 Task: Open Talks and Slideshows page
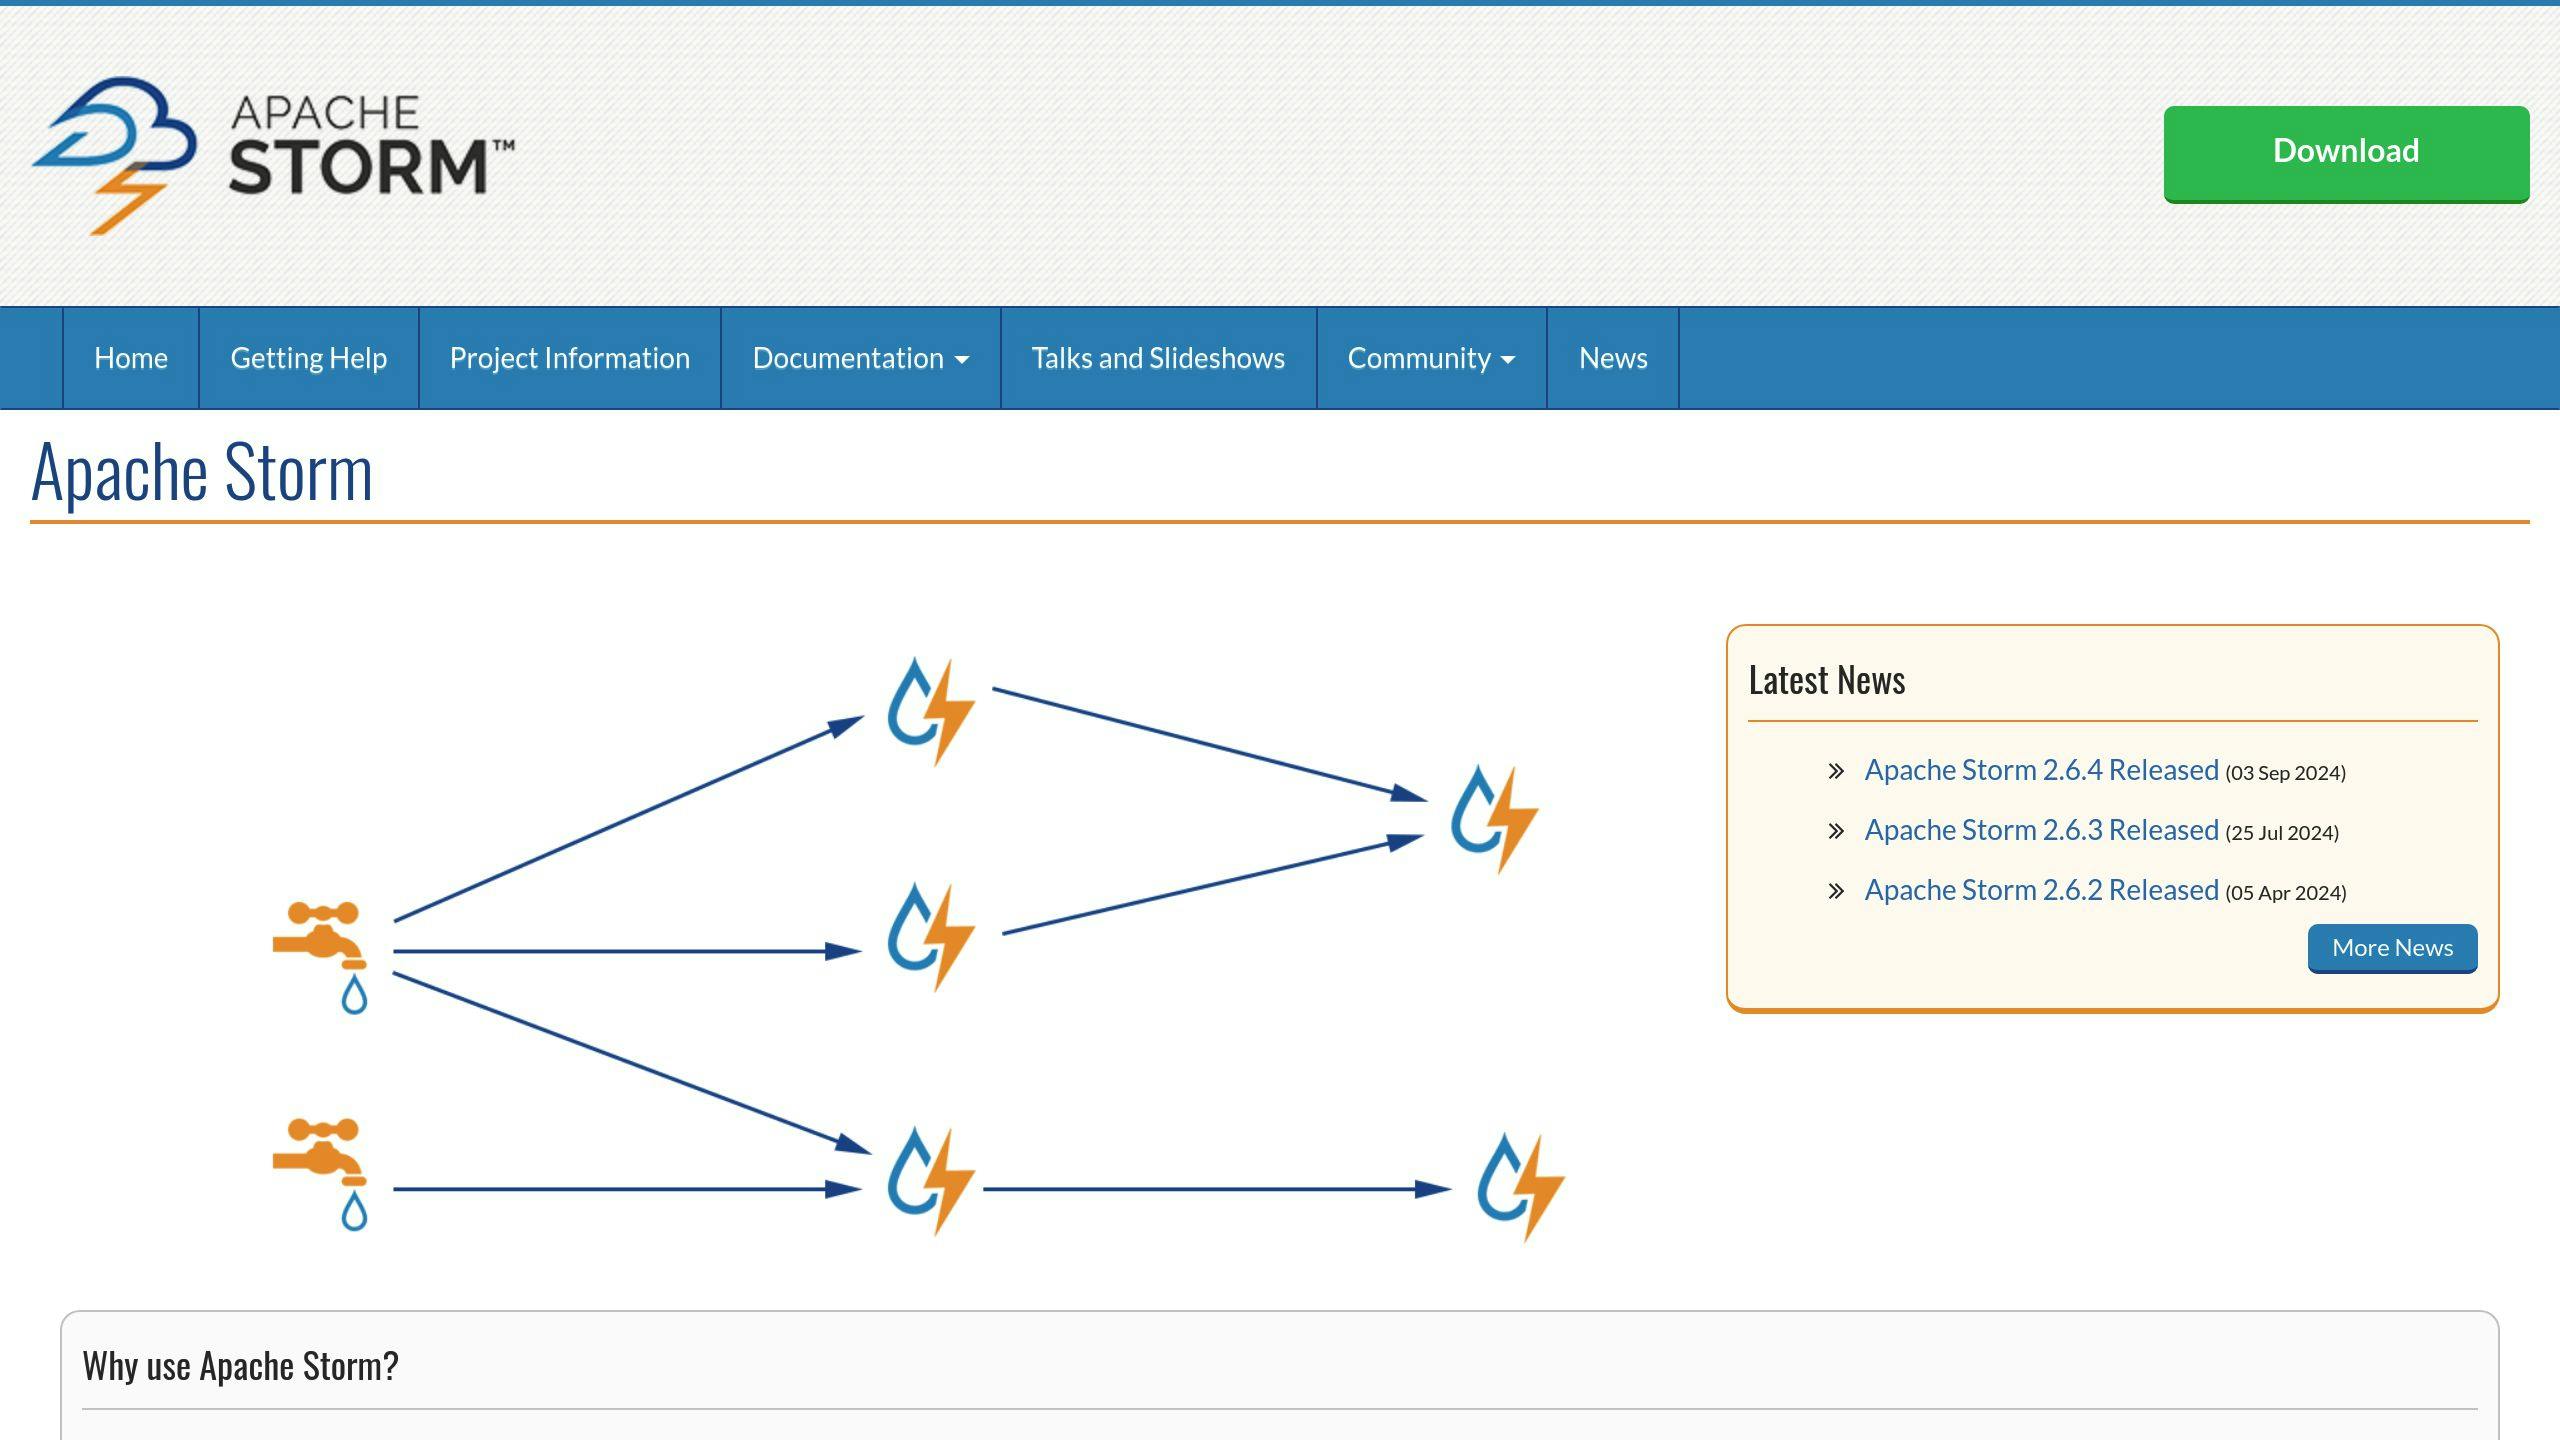1158,358
